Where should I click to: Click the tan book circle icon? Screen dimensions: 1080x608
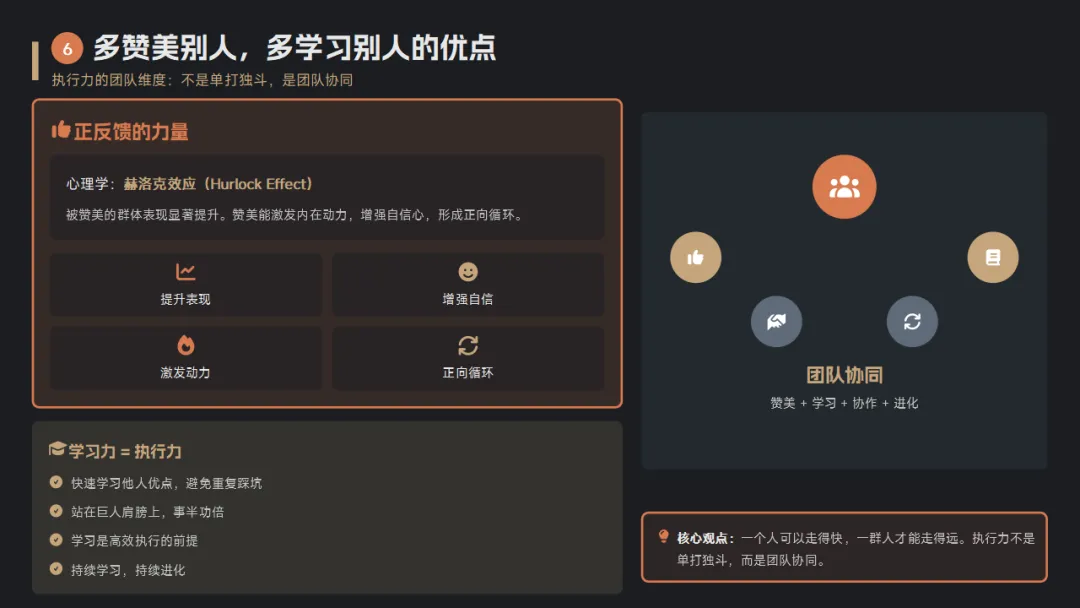pos(993,258)
